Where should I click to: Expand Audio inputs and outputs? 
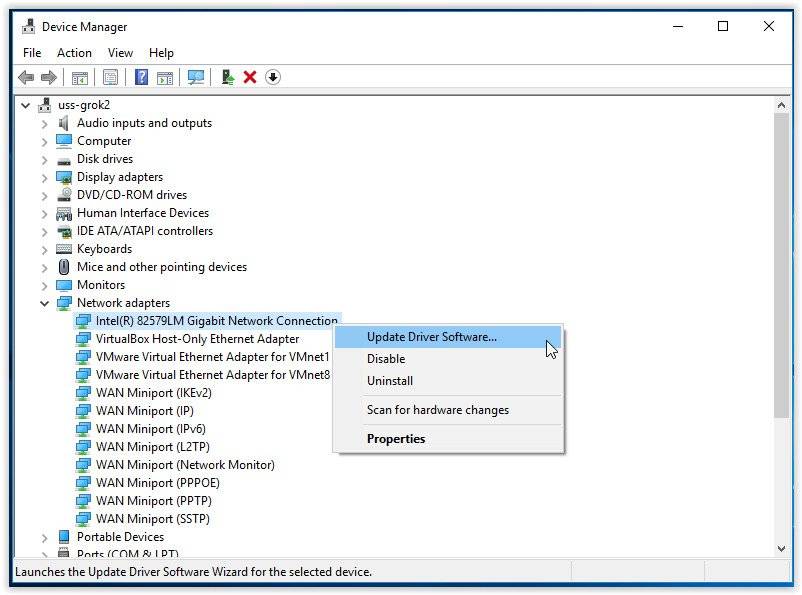(x=44, y=124)
